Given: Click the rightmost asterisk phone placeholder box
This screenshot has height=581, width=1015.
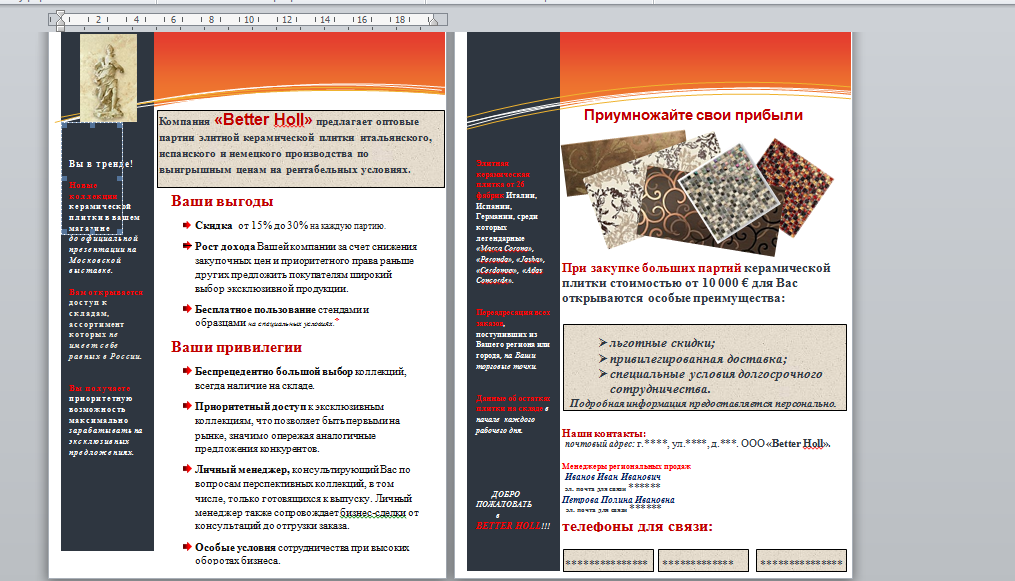Looking at the screenshot, I should point(801,561).
